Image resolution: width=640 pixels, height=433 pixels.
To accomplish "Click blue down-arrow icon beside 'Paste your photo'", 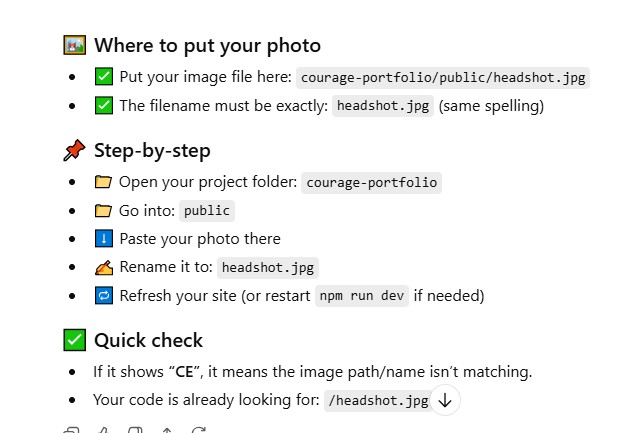I will [x=103, y=239].
